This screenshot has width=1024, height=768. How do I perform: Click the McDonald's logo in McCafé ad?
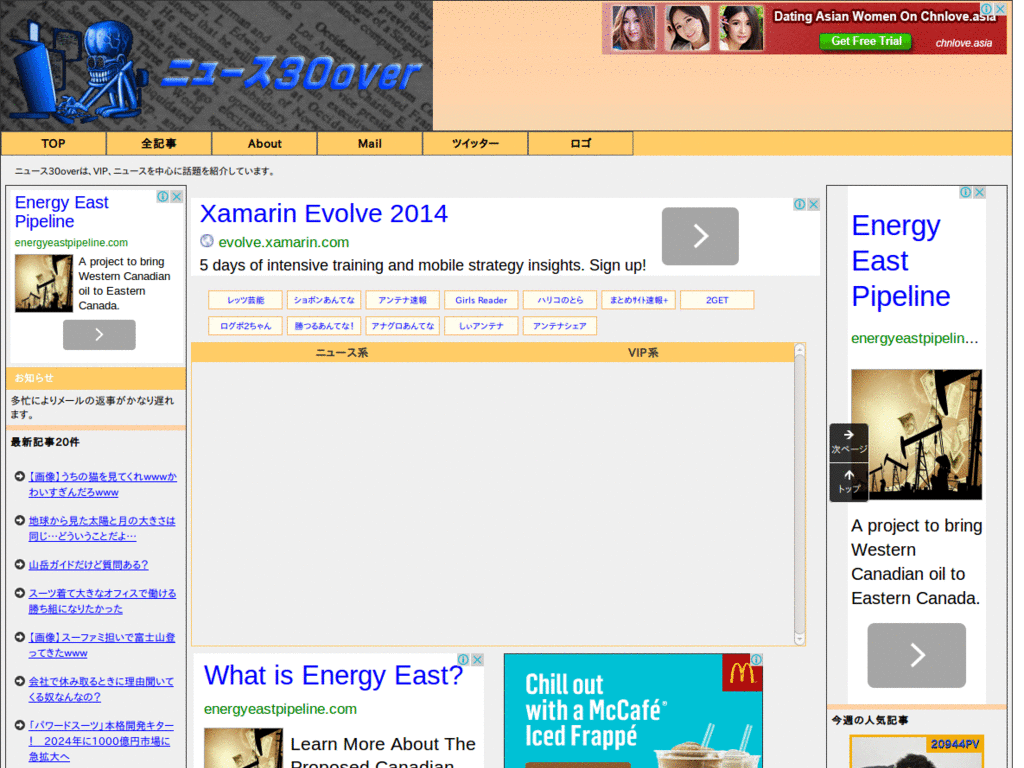[x=741, y=673]
